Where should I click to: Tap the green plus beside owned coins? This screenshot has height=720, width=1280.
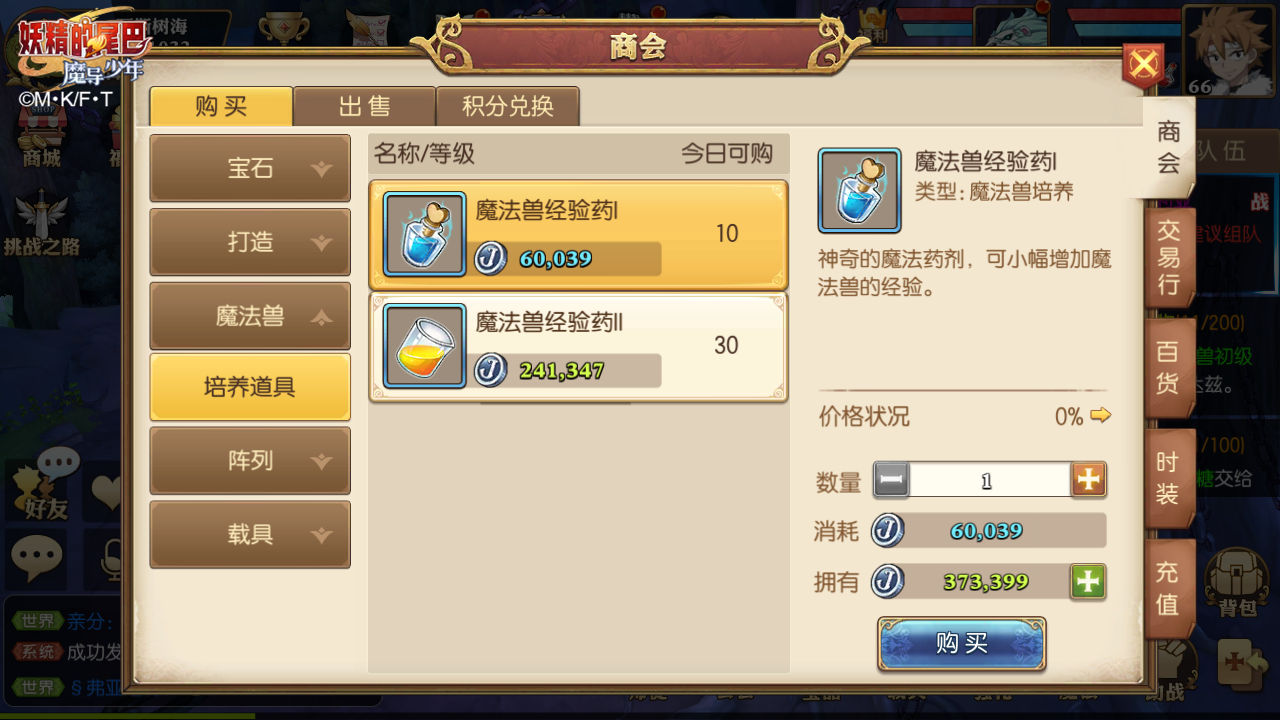coord(1088,581)
